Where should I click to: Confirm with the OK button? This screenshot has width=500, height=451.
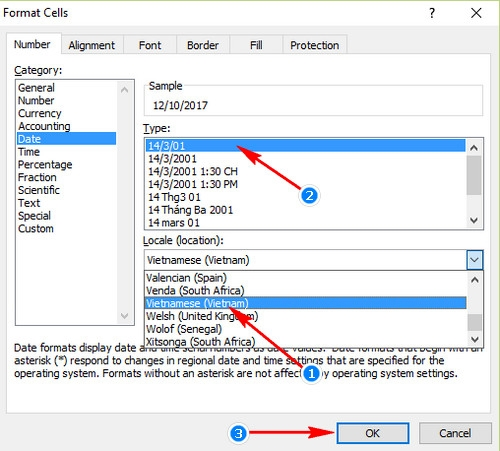pyautogui.click(x=373, y=433)
